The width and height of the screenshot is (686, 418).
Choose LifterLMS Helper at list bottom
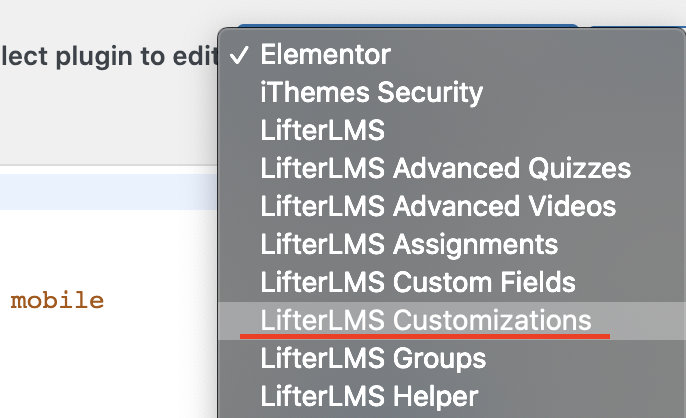(452, 397)
